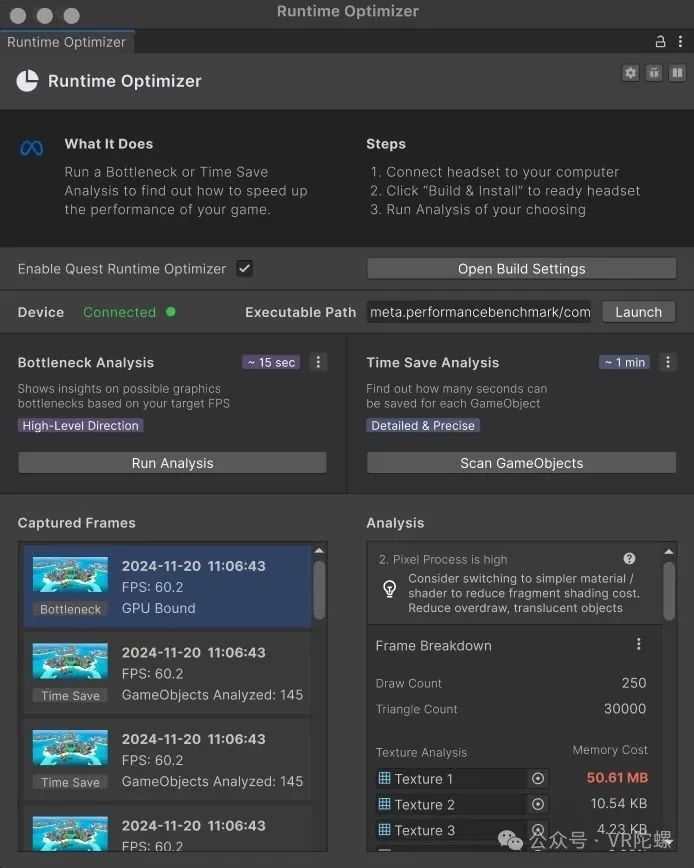Open the Frame Breakdown three-dot options menu
694x868 pixels.
point(639,644)
